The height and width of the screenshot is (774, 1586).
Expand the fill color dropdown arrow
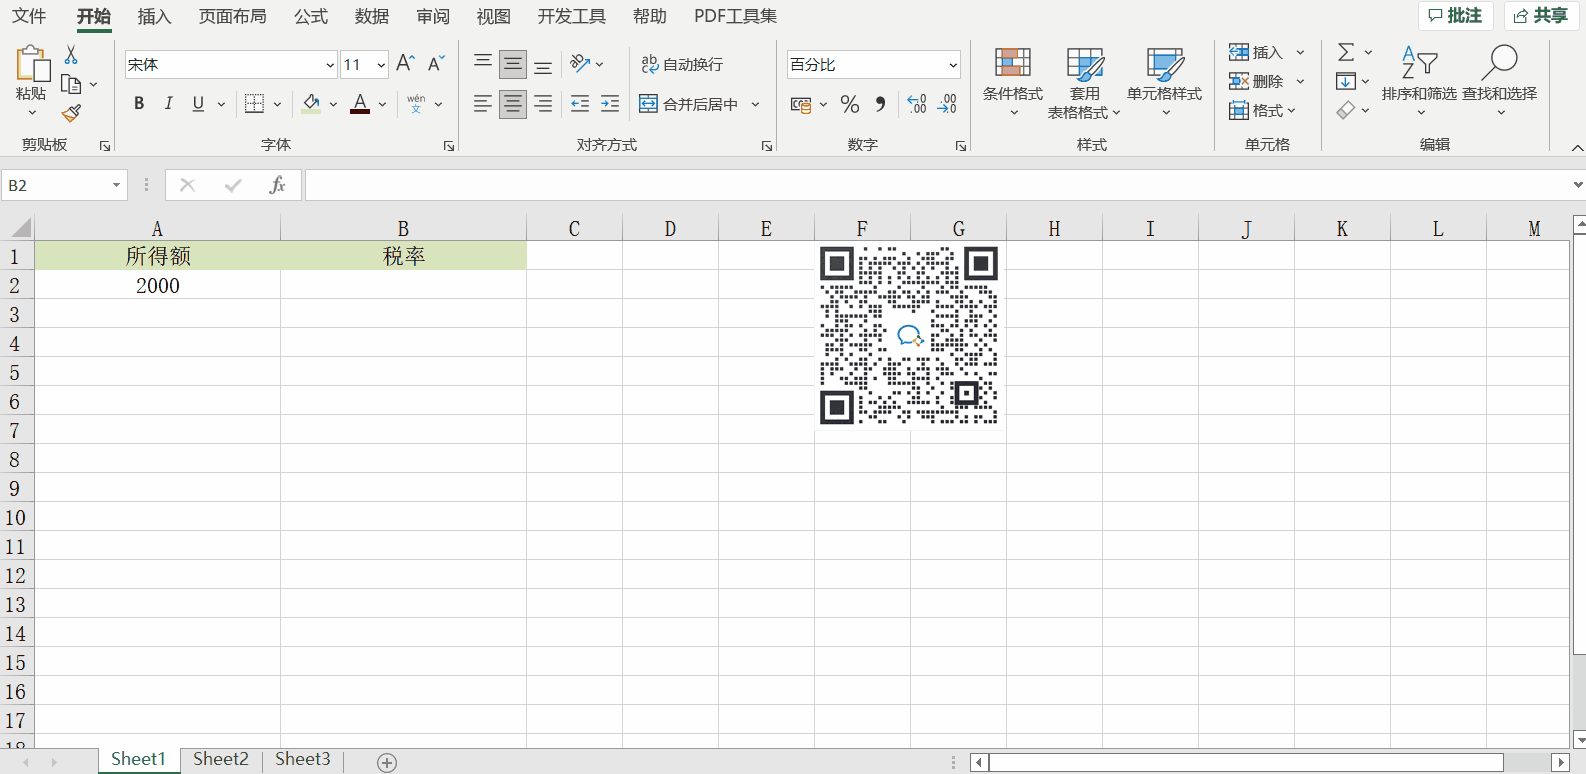click(x=333, y=104)
